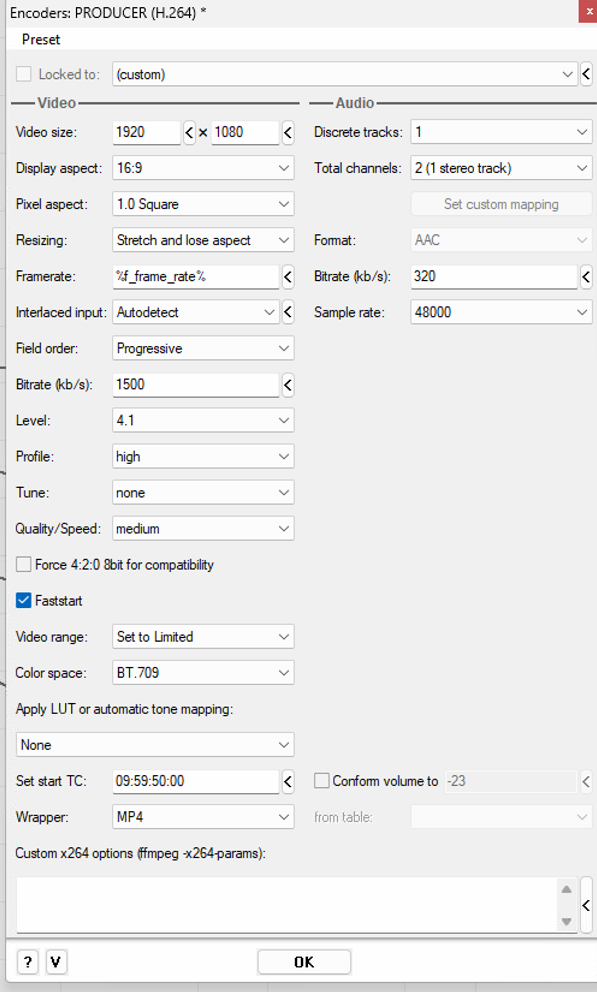Click the arrow button beside audio Bitrate 320
The height and width of the screenshot is (992, 597).
point(586,276)
